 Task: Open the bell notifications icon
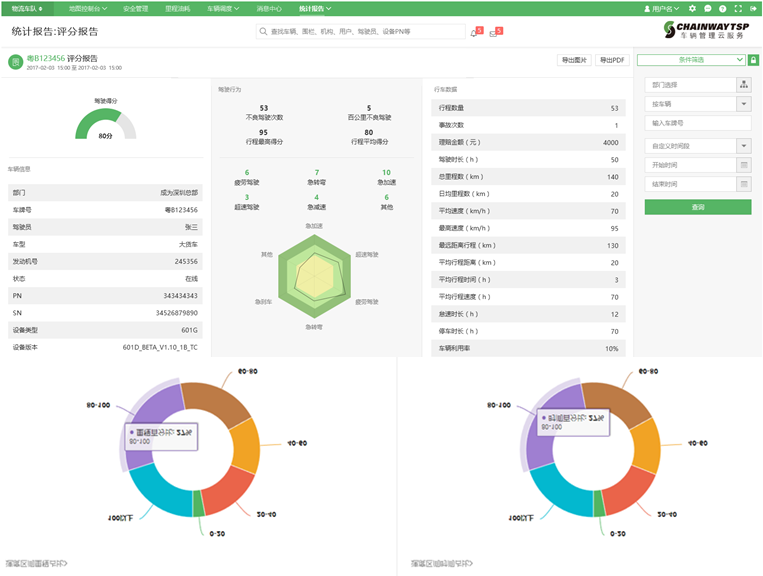473,33
